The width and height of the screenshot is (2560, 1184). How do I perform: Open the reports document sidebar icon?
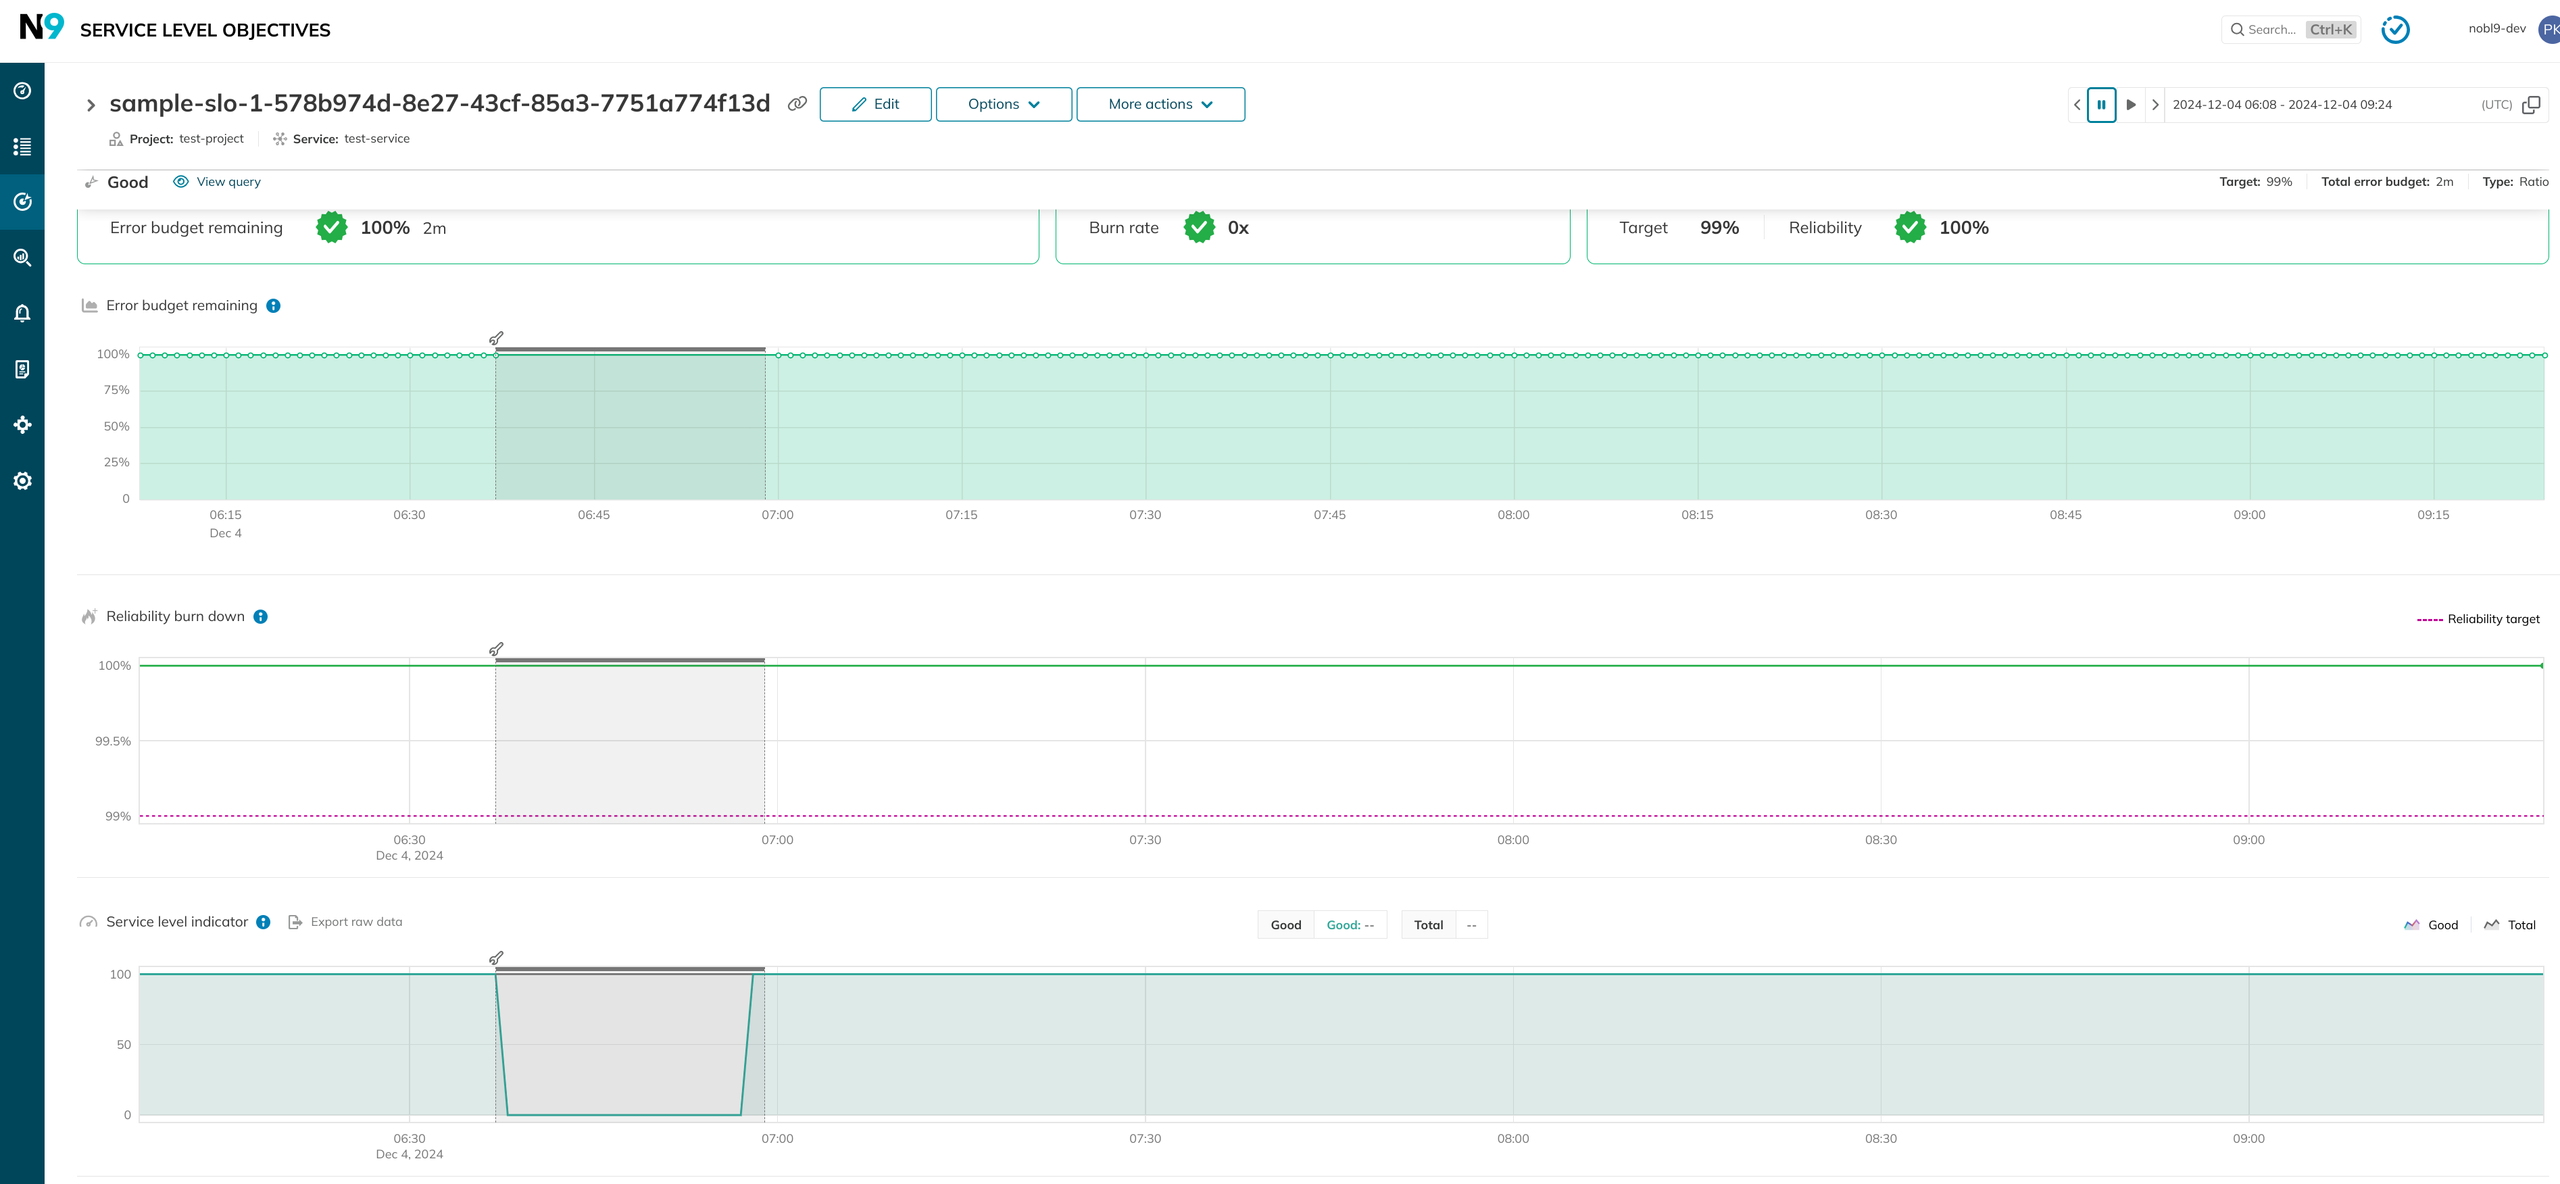(22, 369)
